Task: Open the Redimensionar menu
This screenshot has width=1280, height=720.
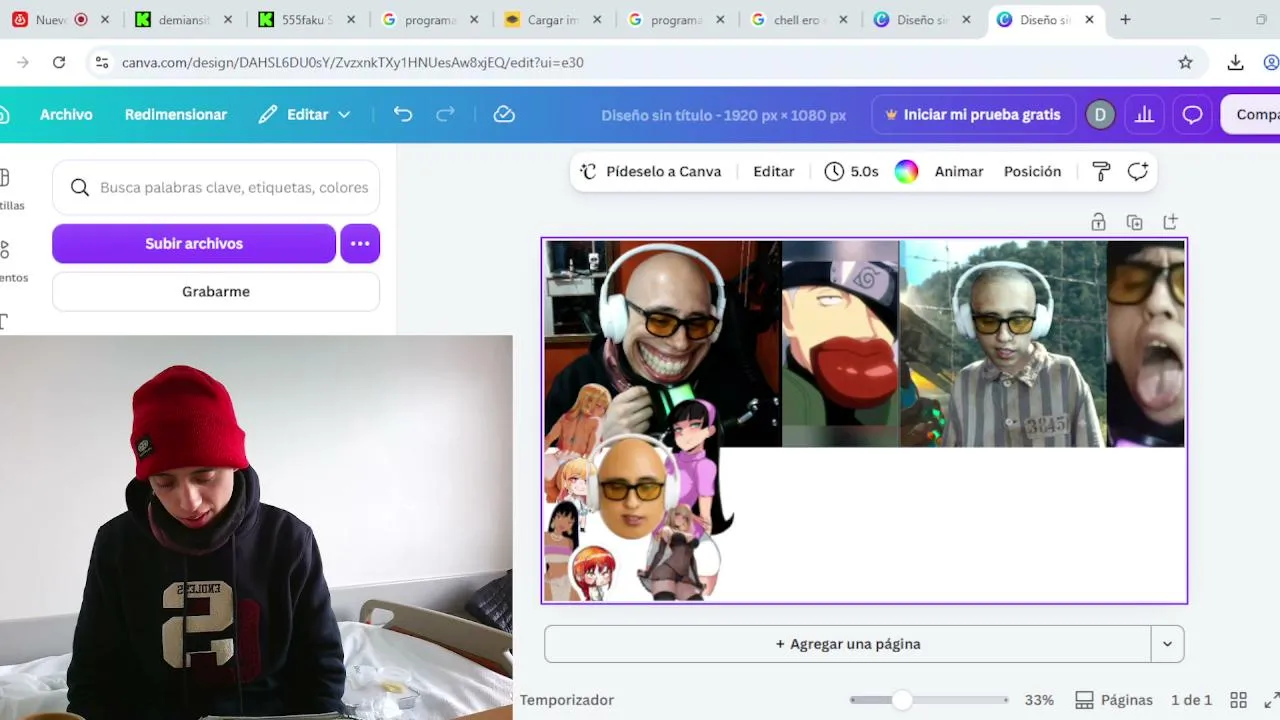Action: tap(176, 115)
